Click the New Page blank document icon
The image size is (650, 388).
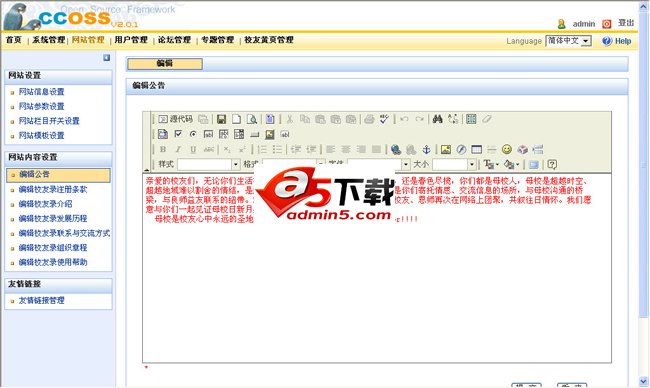click(x=236, y=119)
